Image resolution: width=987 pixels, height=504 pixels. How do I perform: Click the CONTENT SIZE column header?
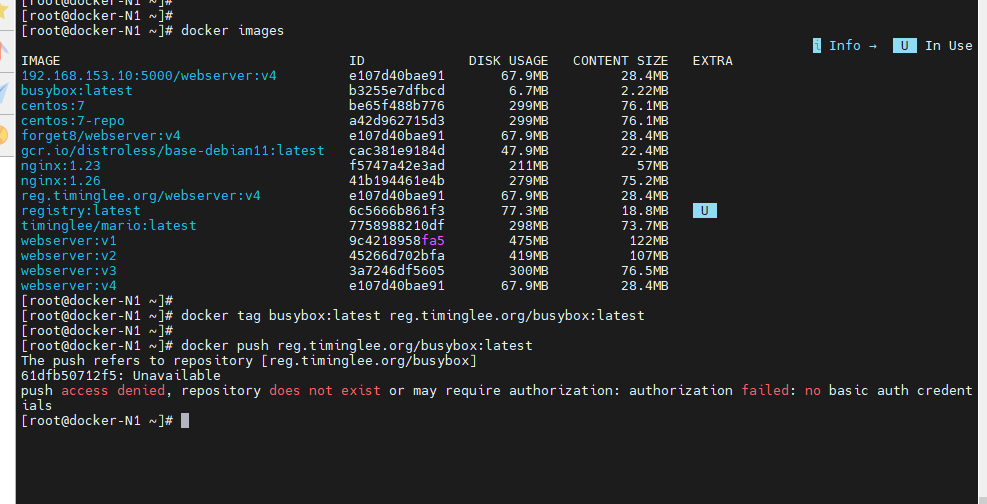620,60
